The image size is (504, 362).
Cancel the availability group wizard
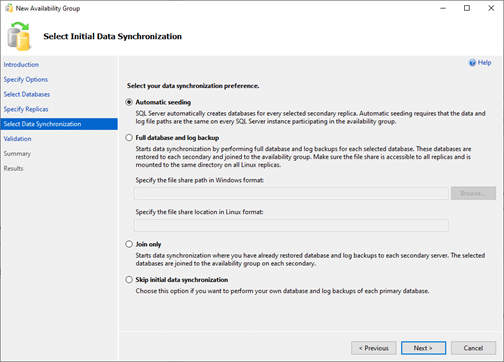(x=473, y=348)
